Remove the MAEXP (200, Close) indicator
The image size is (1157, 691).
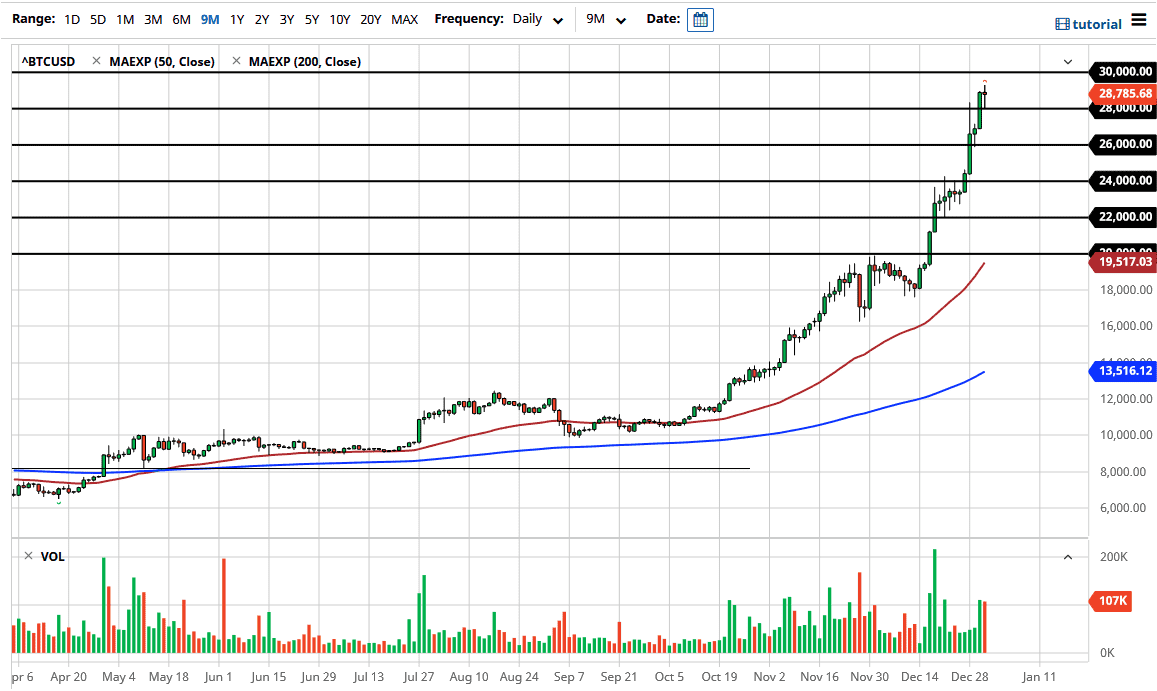236,61
